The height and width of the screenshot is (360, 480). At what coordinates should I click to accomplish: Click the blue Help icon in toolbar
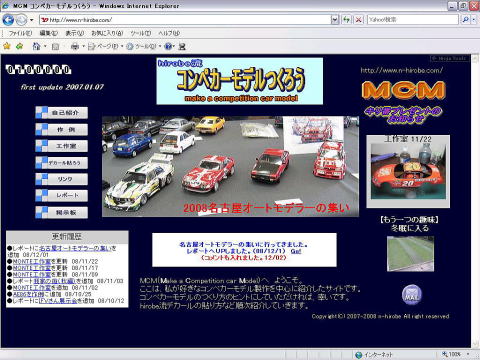click(169, 46)
